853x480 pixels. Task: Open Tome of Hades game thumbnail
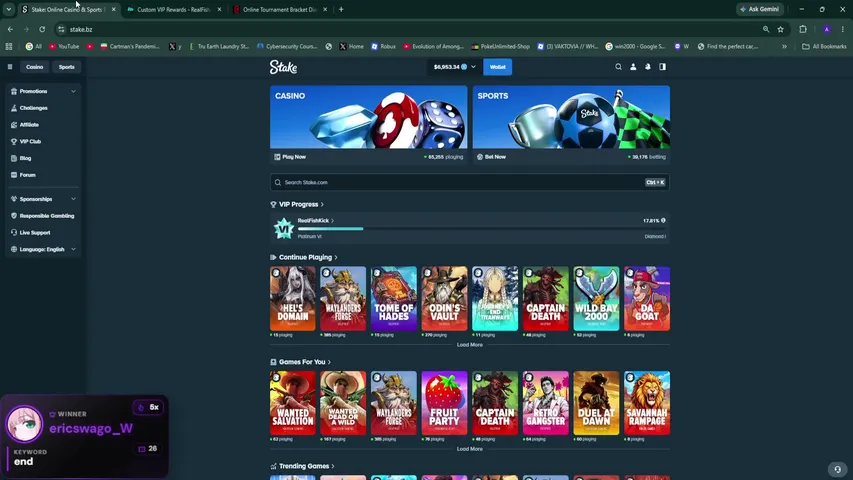point(394,298)
